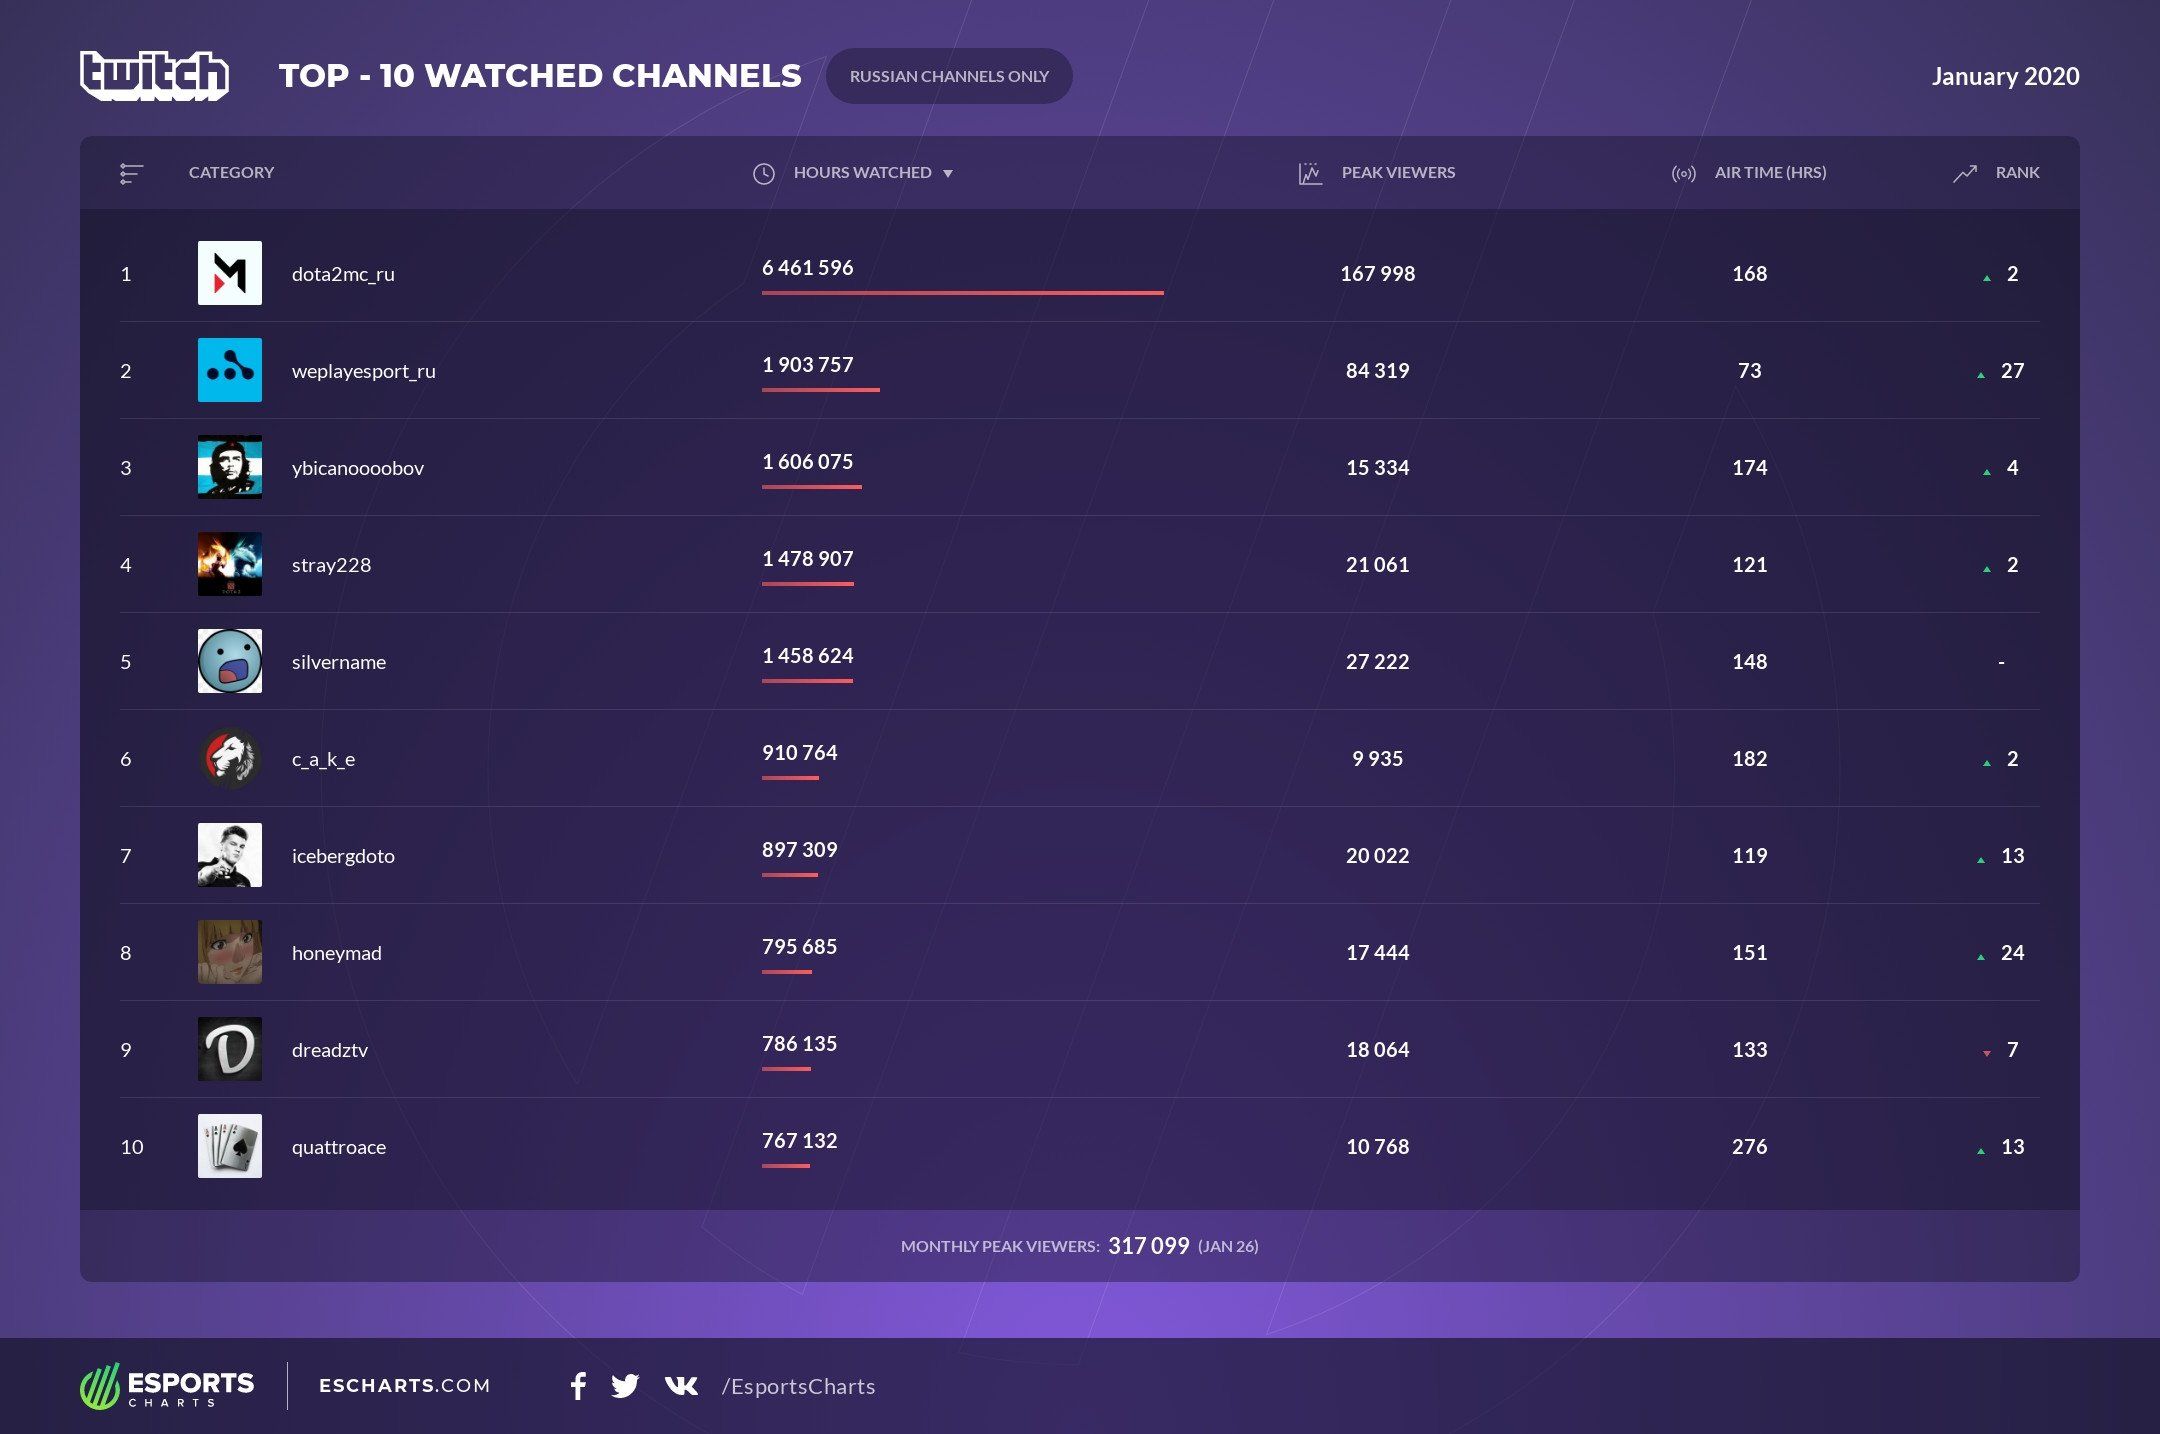Click the rank trend arrow icon

1965,174
